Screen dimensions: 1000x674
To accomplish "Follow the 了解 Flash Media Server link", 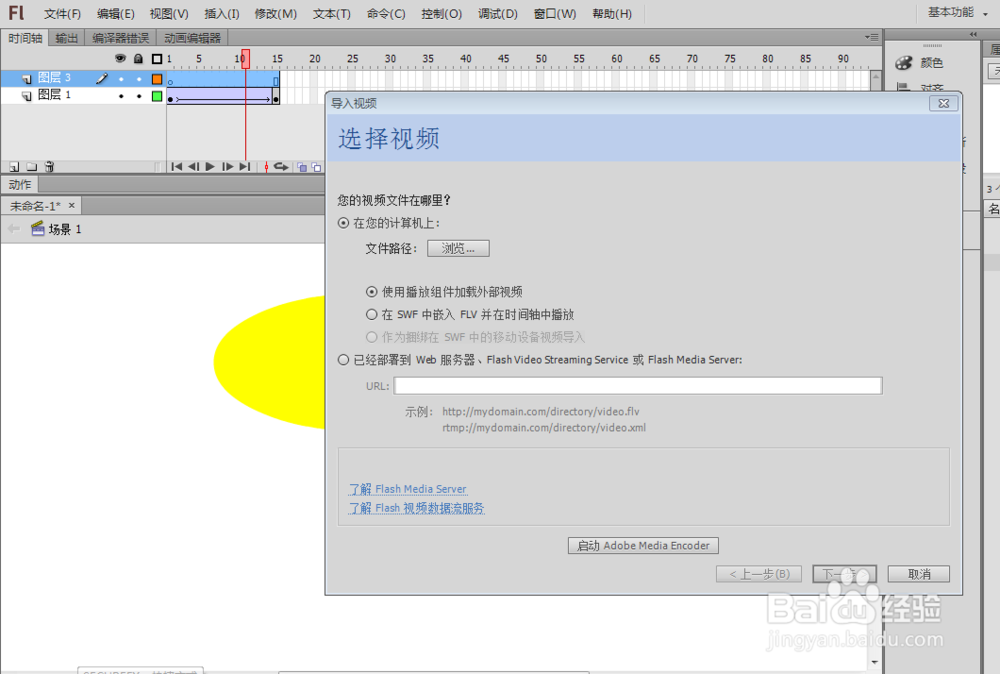I will coord(407,489).
